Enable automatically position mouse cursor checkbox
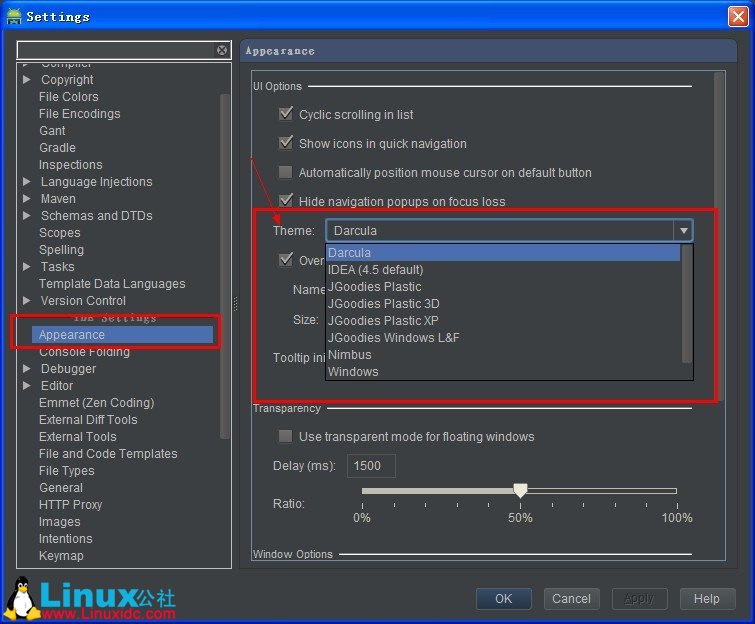The image size is (755, 624). coord(286,172)
